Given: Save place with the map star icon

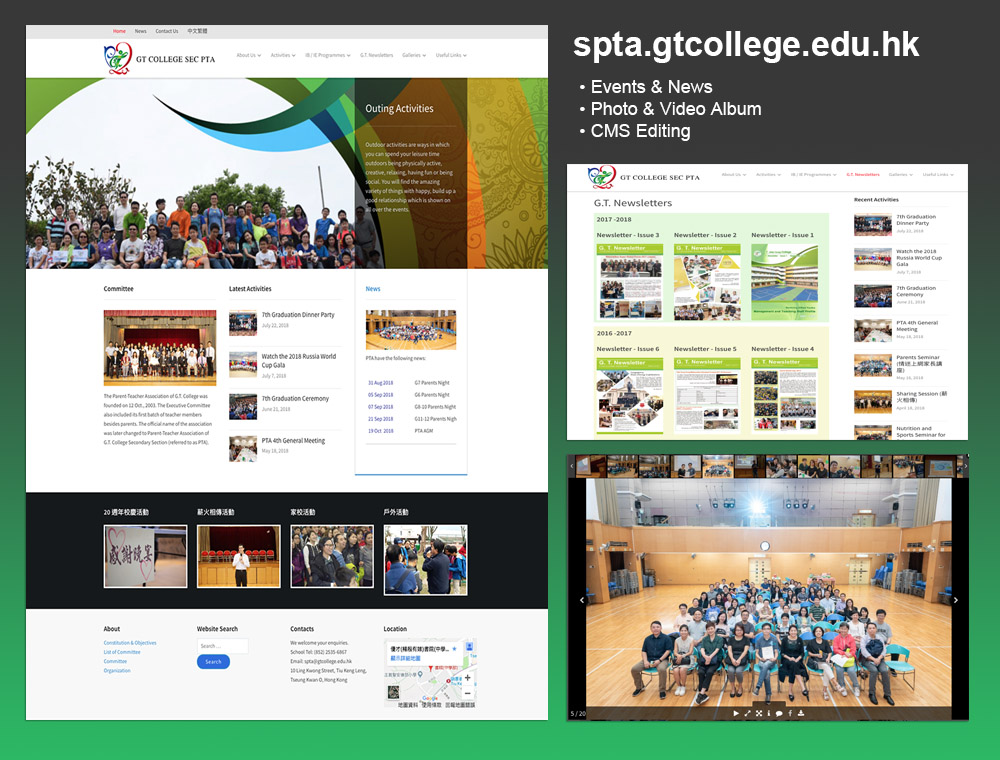Looking at the screenshot, I should [454, 648].
